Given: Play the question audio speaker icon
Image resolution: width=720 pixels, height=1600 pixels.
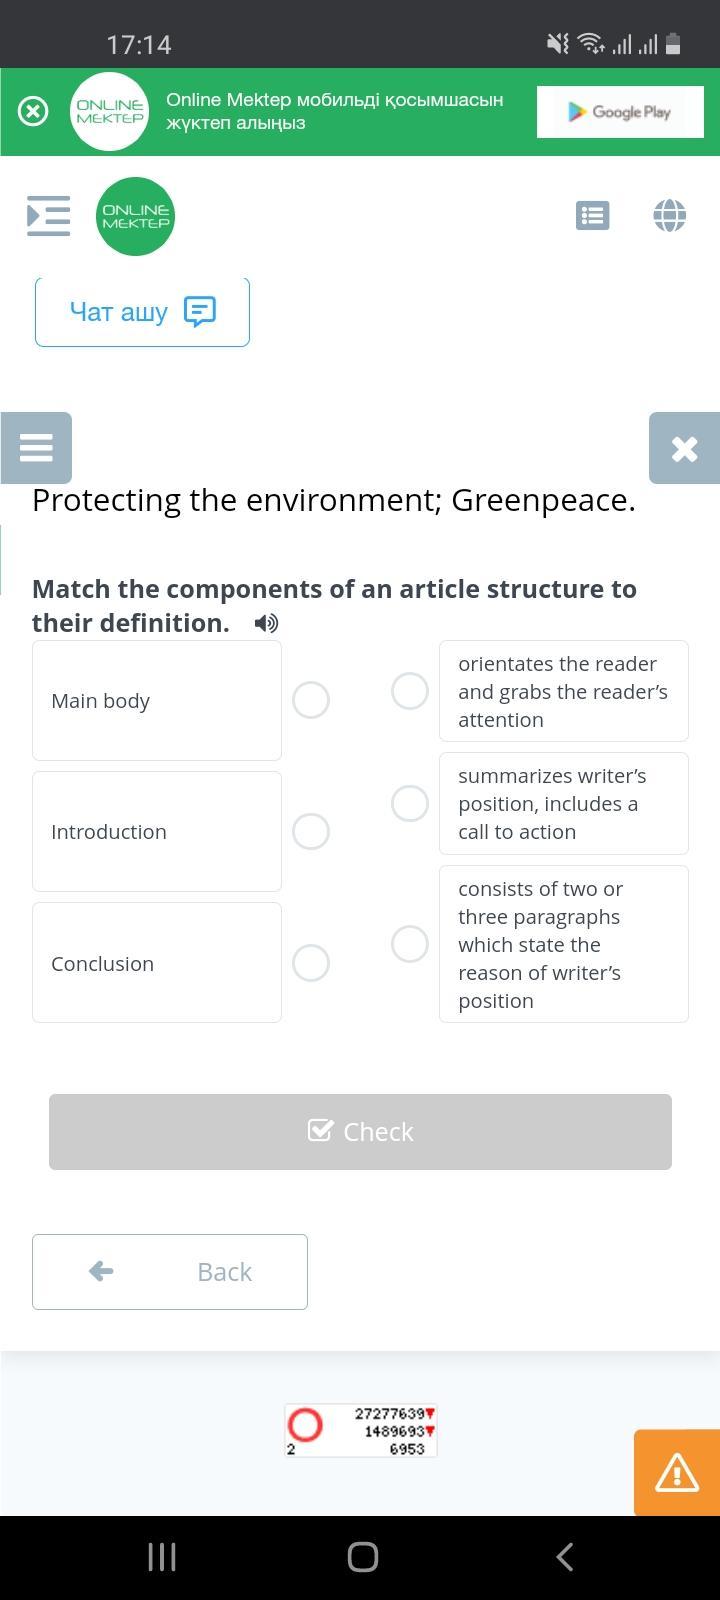Looking at the screenshot, I should [x=266, y=623].
